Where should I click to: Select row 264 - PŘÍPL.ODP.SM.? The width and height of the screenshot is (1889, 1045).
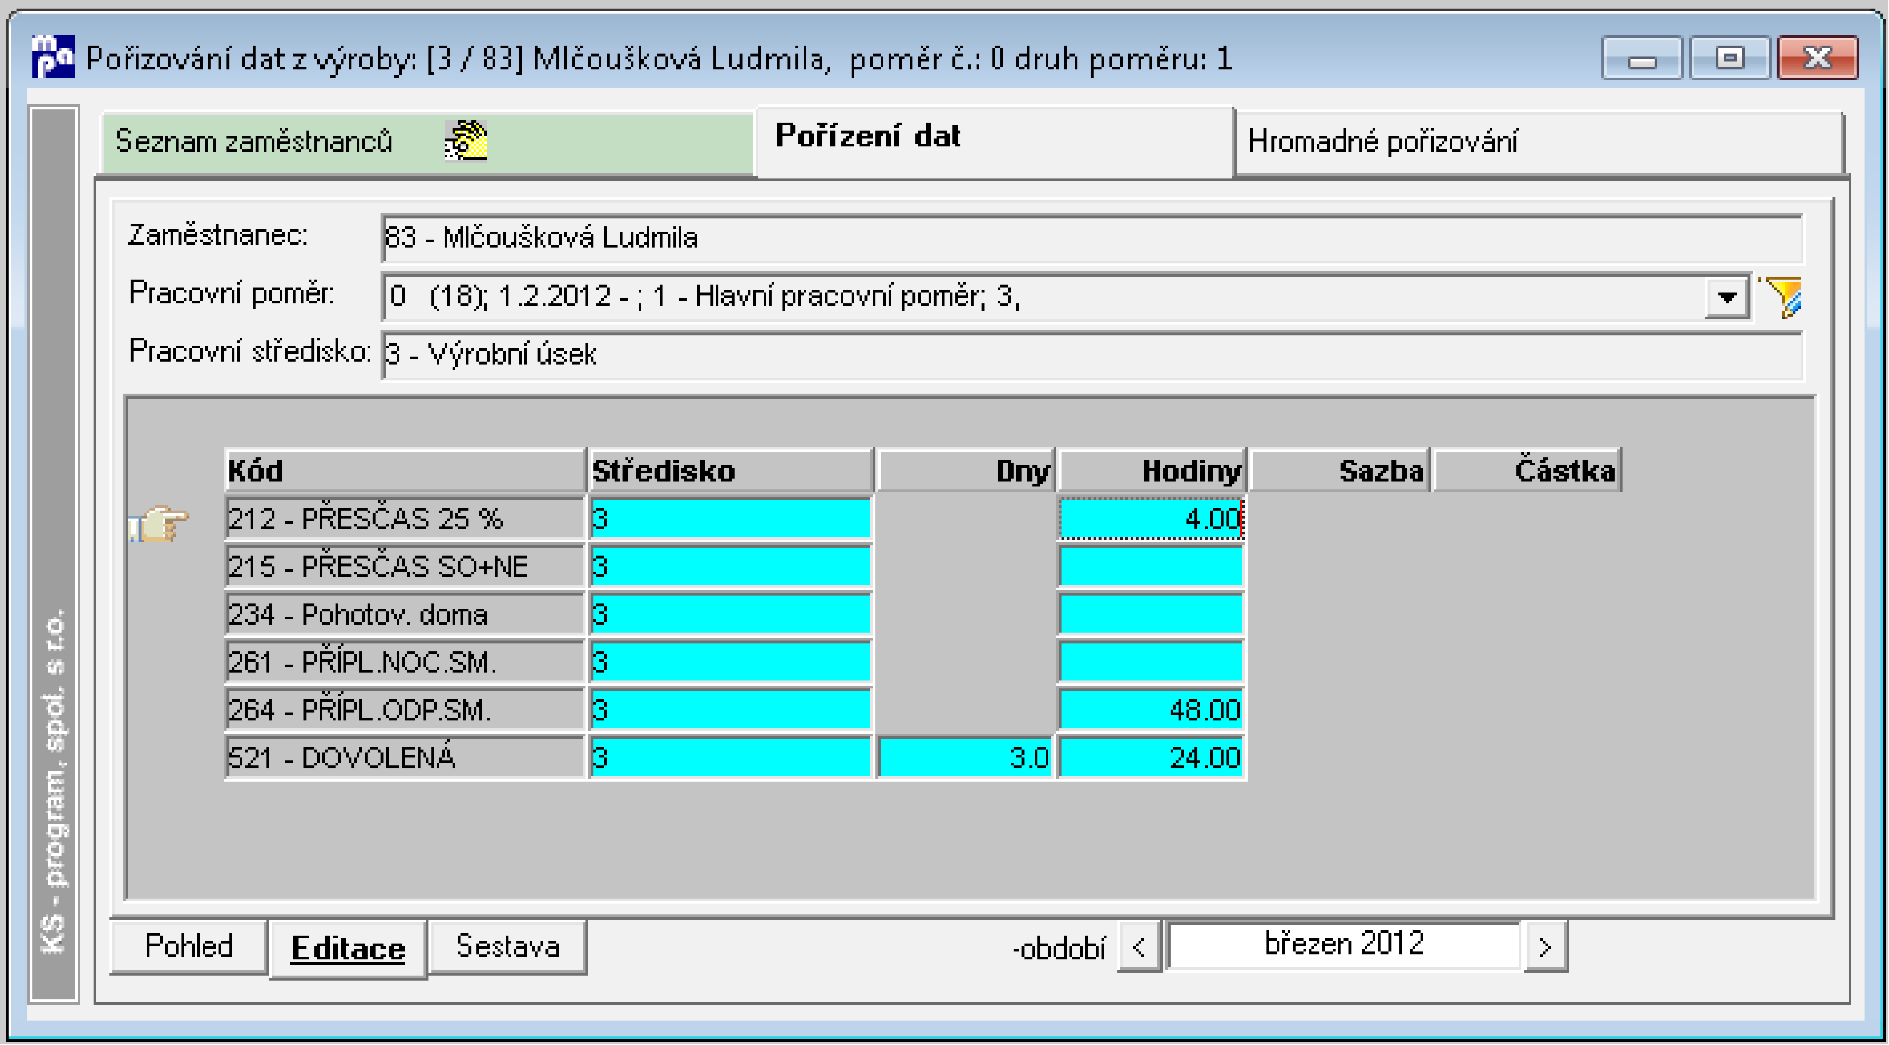click(405, 710)
